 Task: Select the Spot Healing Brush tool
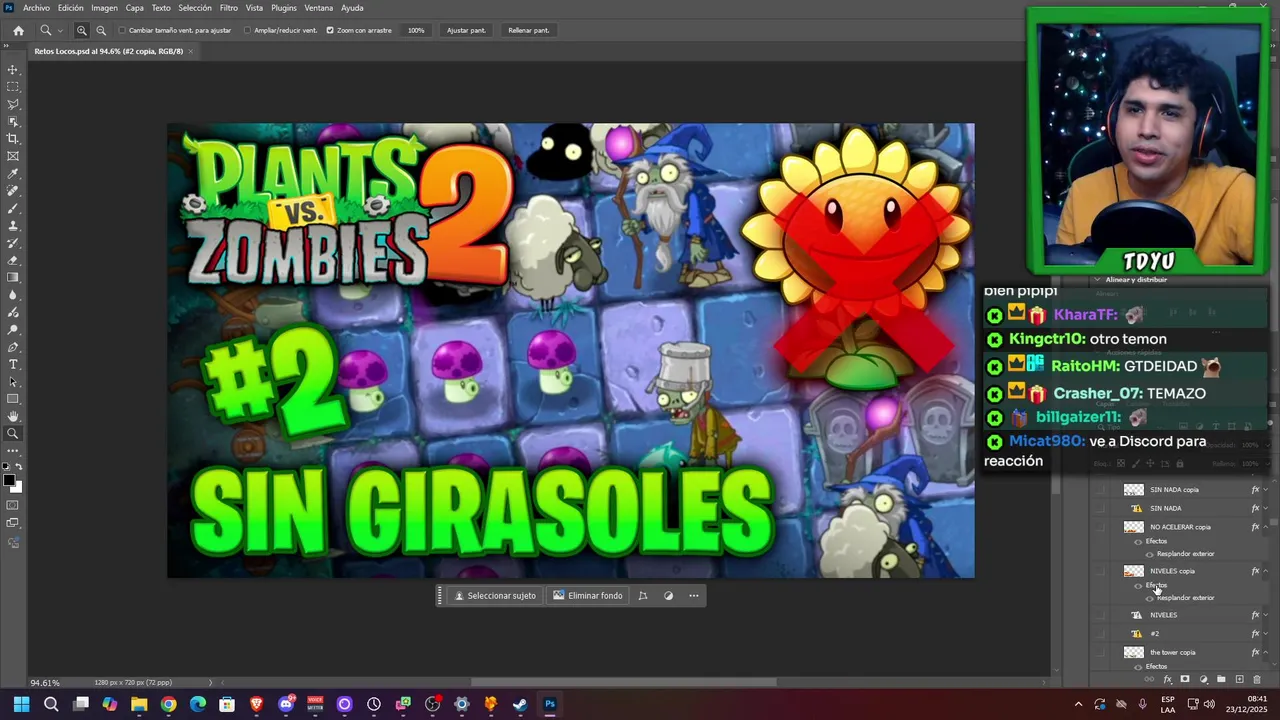coord(13,191)
